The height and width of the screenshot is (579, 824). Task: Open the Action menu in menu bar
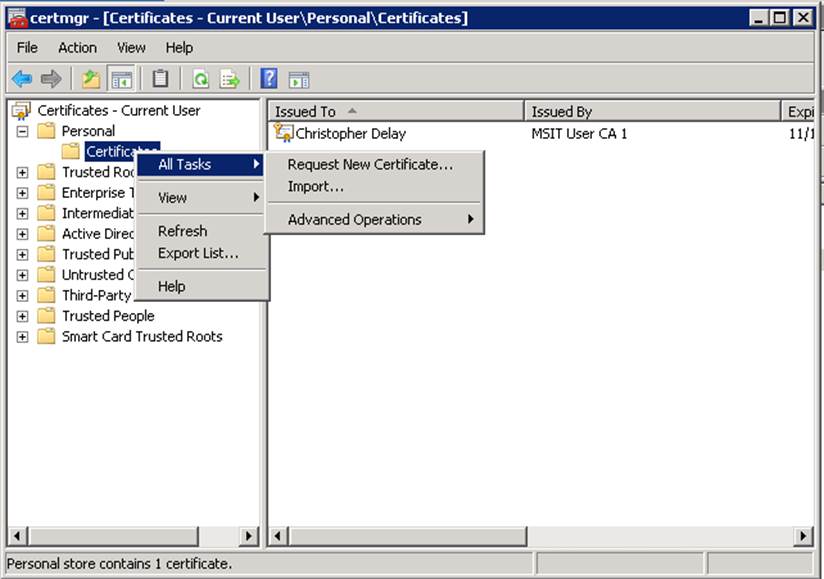click(x=77, y=47)
